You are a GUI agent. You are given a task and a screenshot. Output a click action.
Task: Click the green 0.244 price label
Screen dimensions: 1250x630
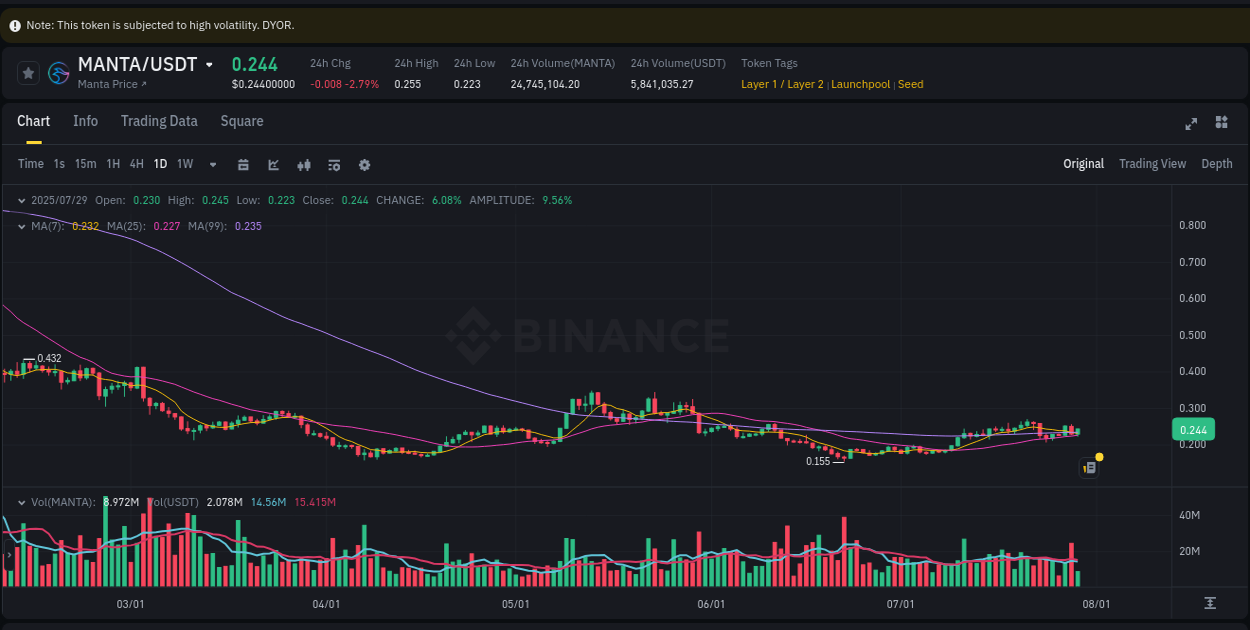coord(1192,428)
